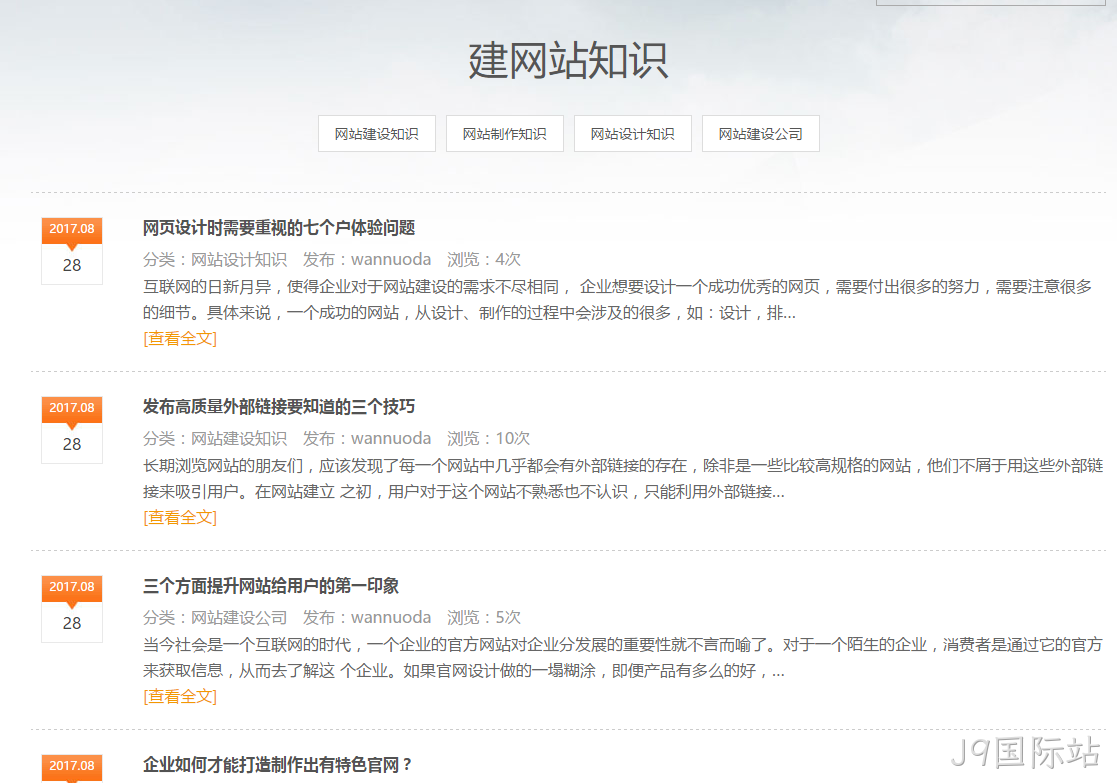Click 发布：wannuoda in the second article
The width and height of the screenshot is (1117, 783).
[x=367, y=438]
